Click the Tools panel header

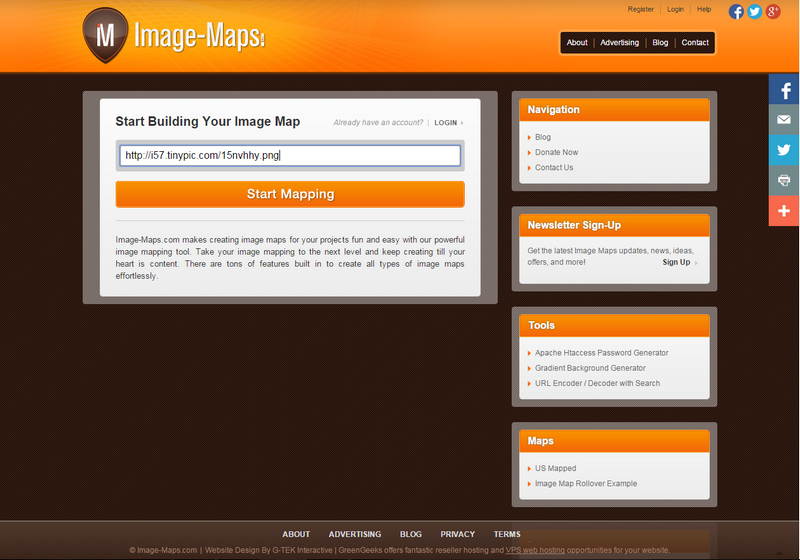pos(614,326)
